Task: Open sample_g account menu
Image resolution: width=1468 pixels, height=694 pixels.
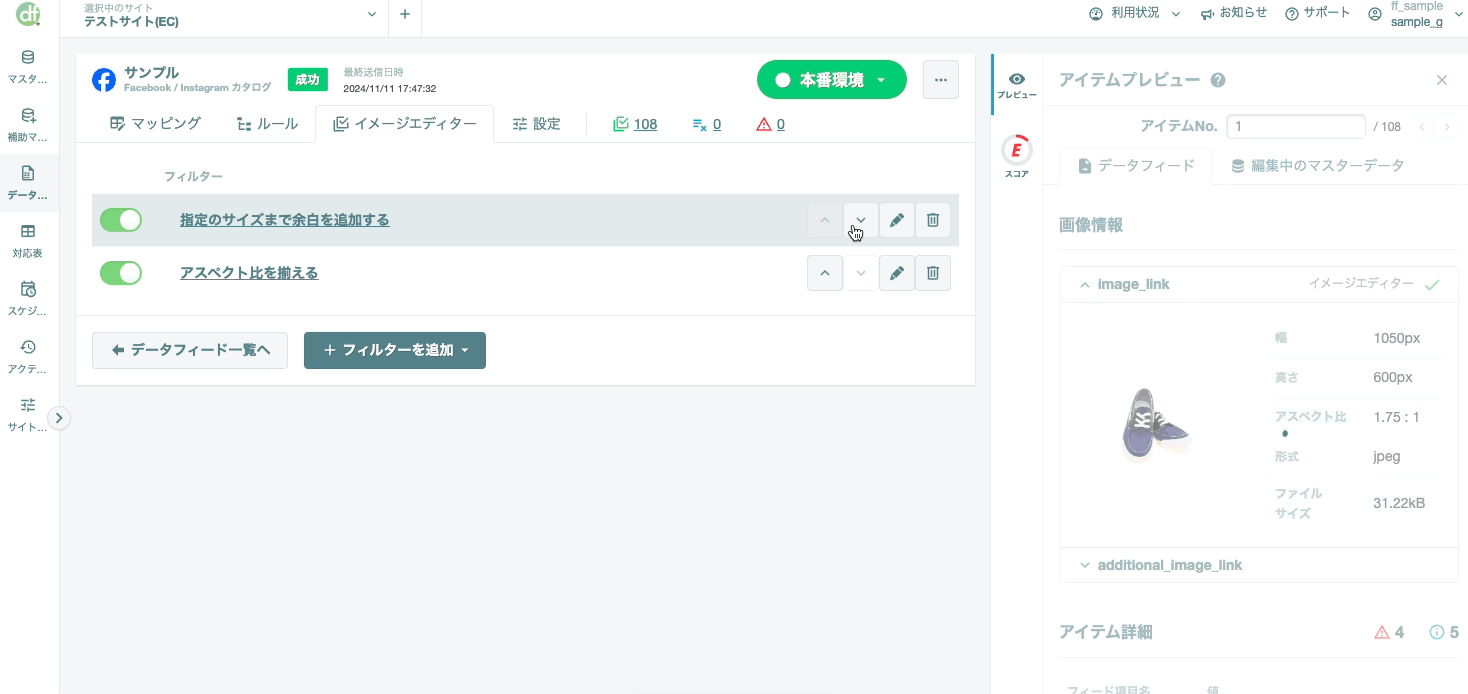Action: point(1415,14)
